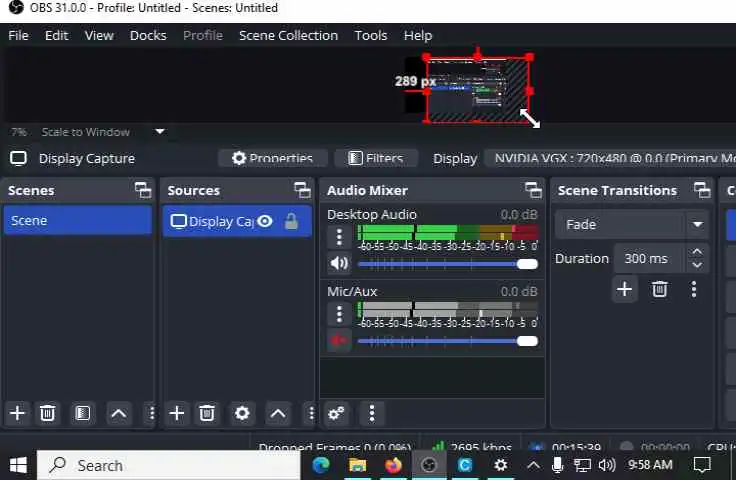Show hidden system tray icons
This screenshot has height=480, width=736.
(x=533, y=465)
